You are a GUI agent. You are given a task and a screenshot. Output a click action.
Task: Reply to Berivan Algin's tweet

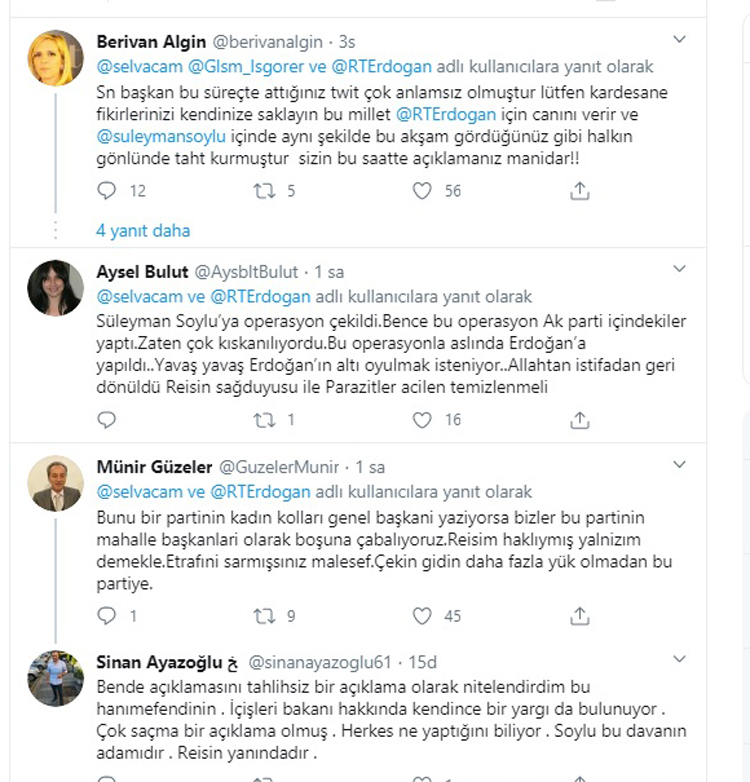click(x=107, y=190)
